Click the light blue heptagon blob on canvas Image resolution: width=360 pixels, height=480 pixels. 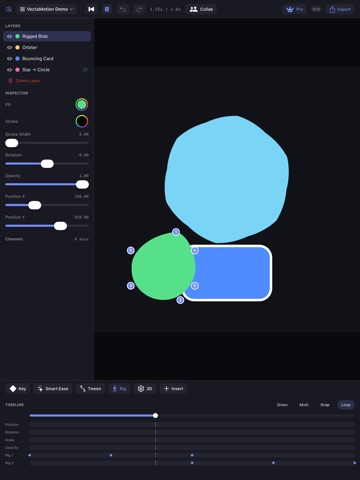pyautogui.click(x=227, y=179)
